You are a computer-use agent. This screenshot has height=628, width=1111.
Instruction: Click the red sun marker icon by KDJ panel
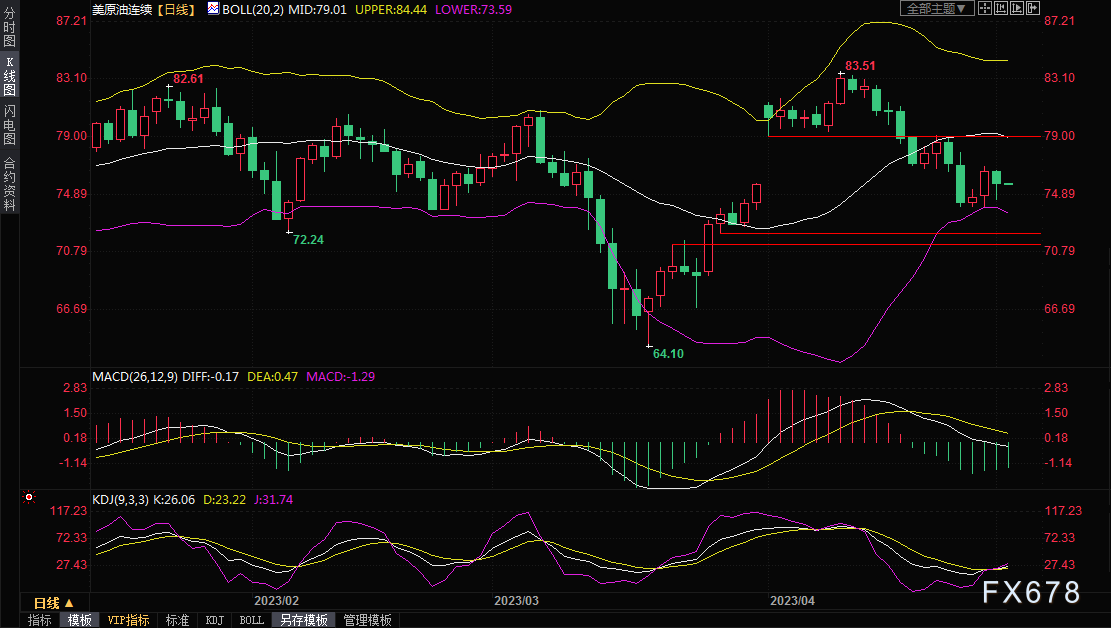click(28, 498)
